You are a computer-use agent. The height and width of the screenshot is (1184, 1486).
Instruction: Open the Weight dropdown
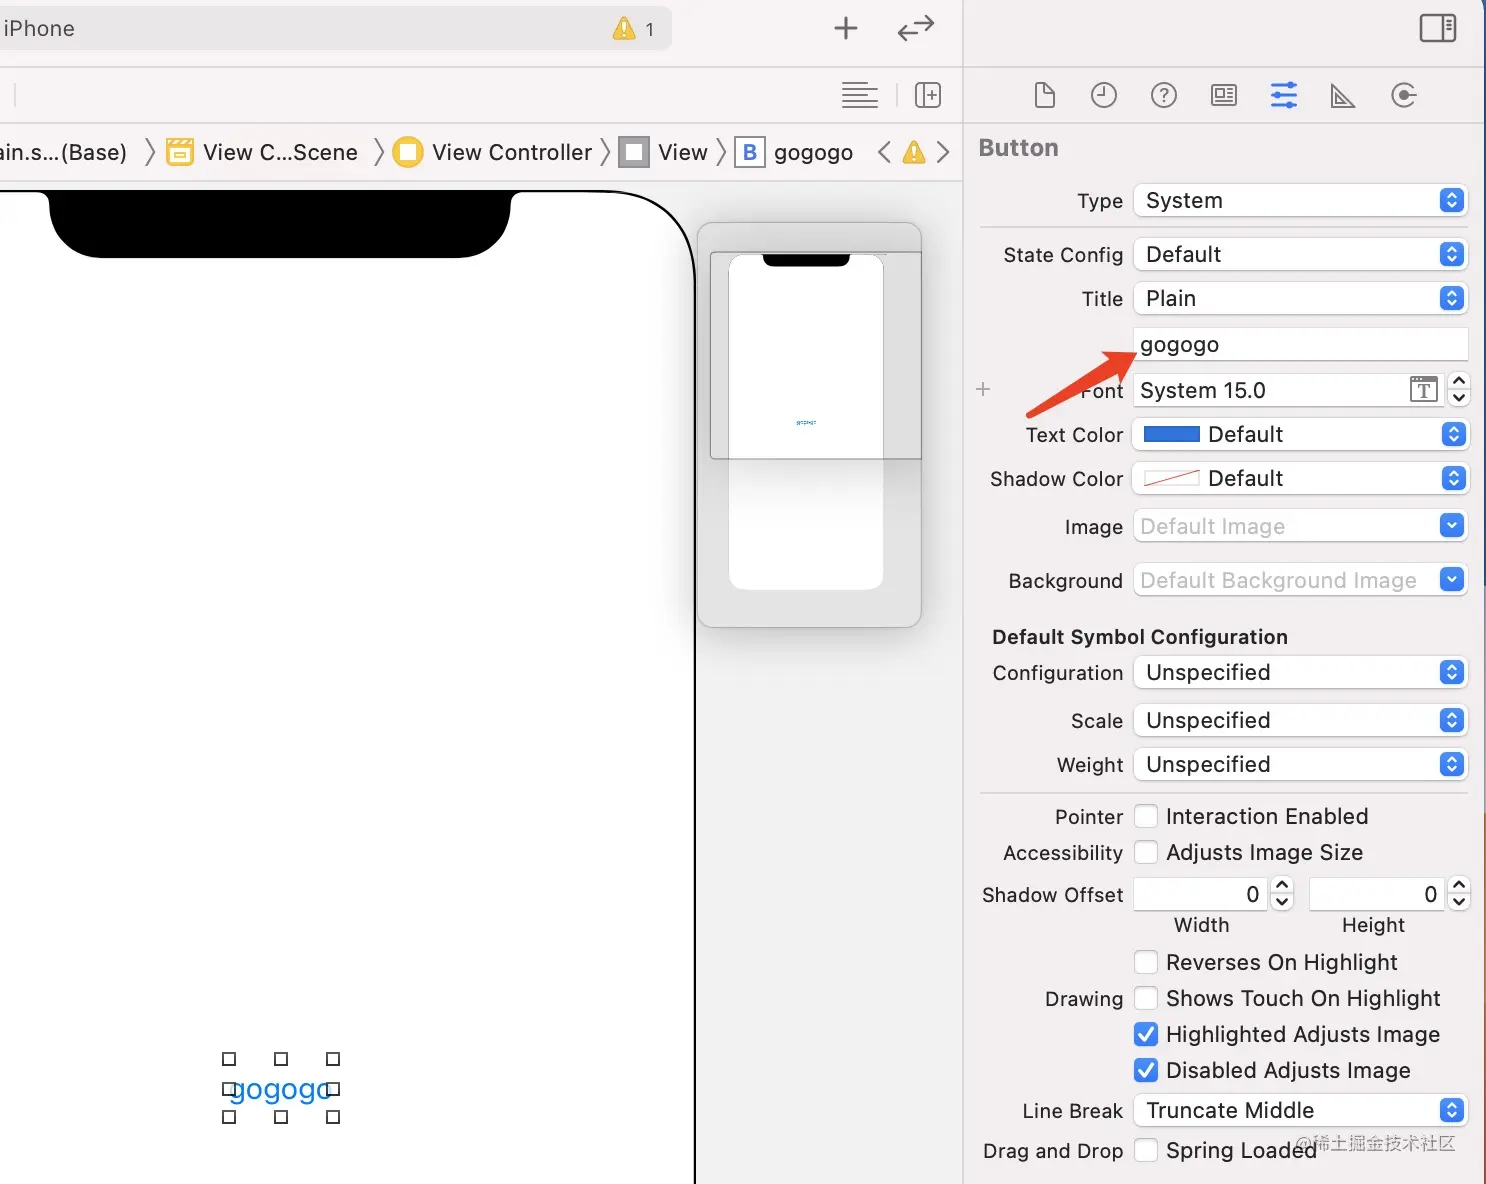(x=1300, y=764)
